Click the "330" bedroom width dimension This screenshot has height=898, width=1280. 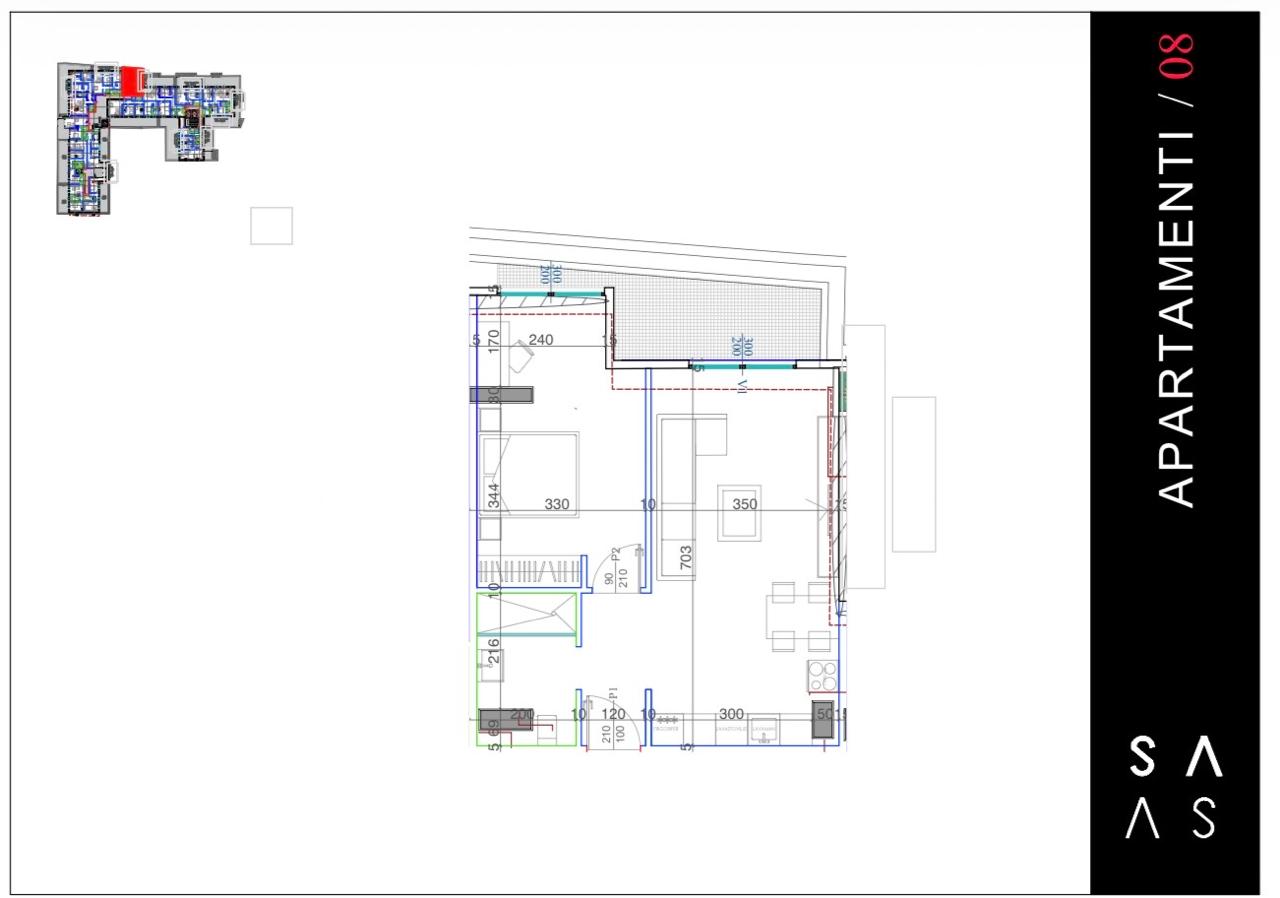[x=557, y=504]
